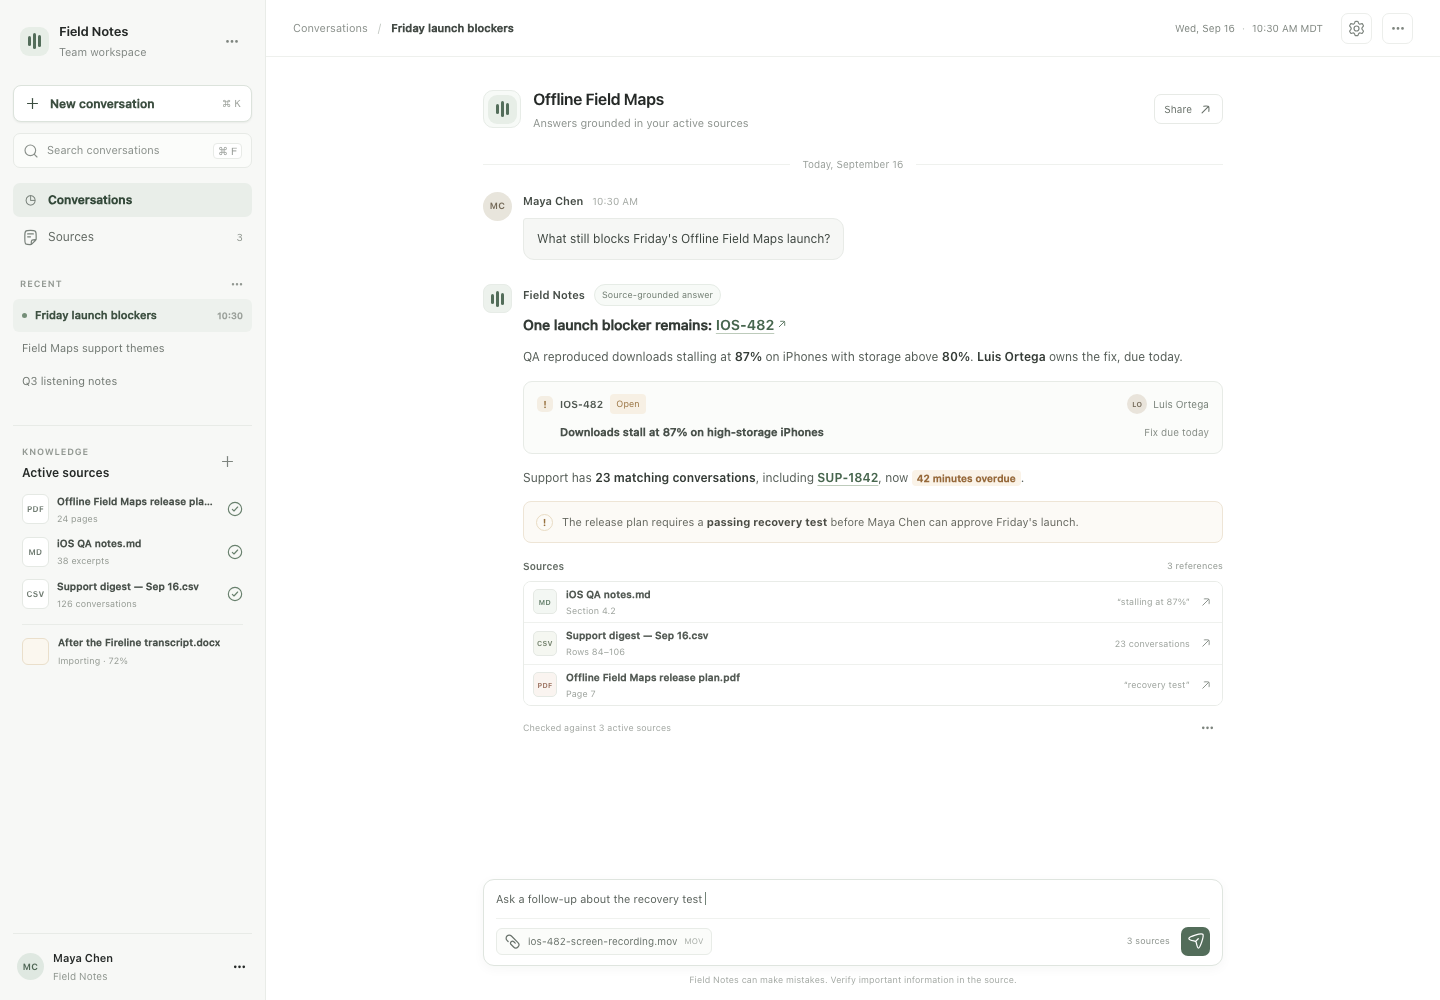Click the ios-482-screen-recording.mov attachment
Image resolution: width=1440 pixels, height=1000 pixels.
coord(604,941)
